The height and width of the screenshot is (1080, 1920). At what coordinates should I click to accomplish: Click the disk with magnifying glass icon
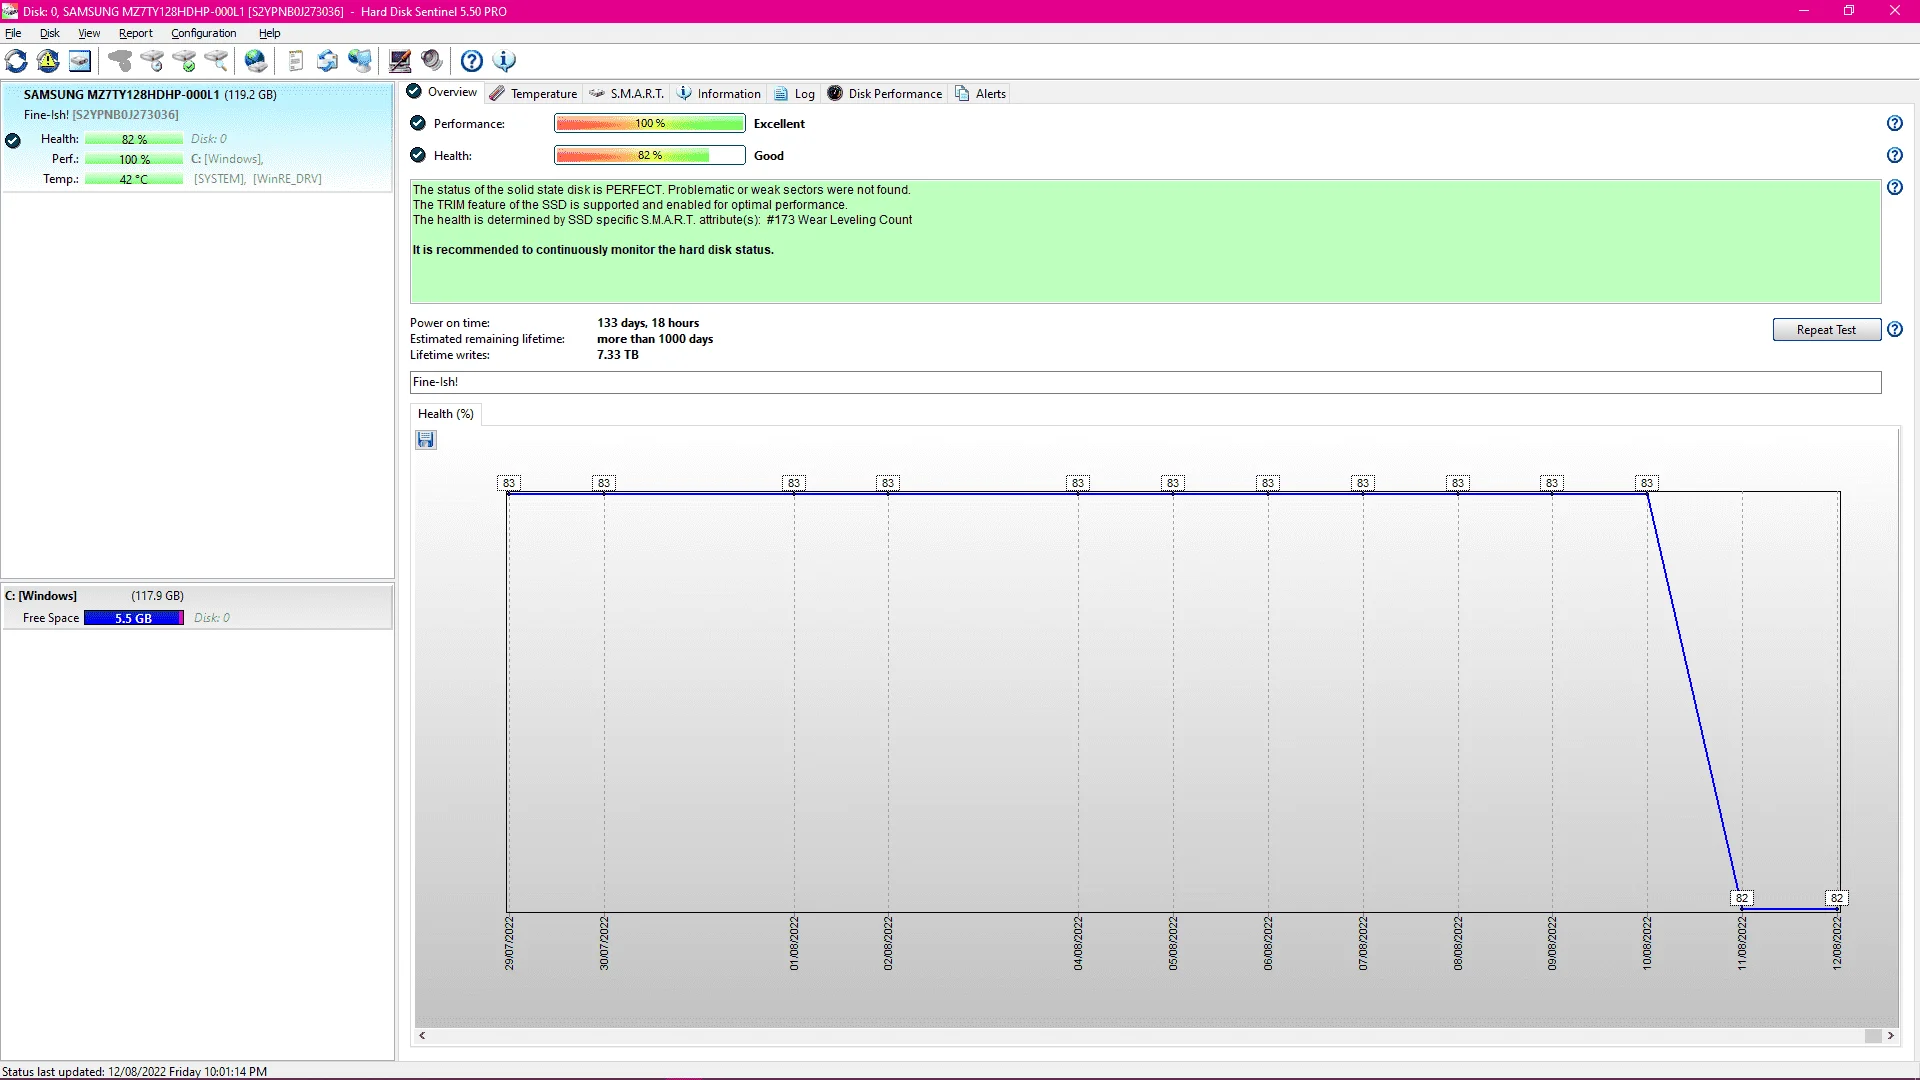click(216, 61)
